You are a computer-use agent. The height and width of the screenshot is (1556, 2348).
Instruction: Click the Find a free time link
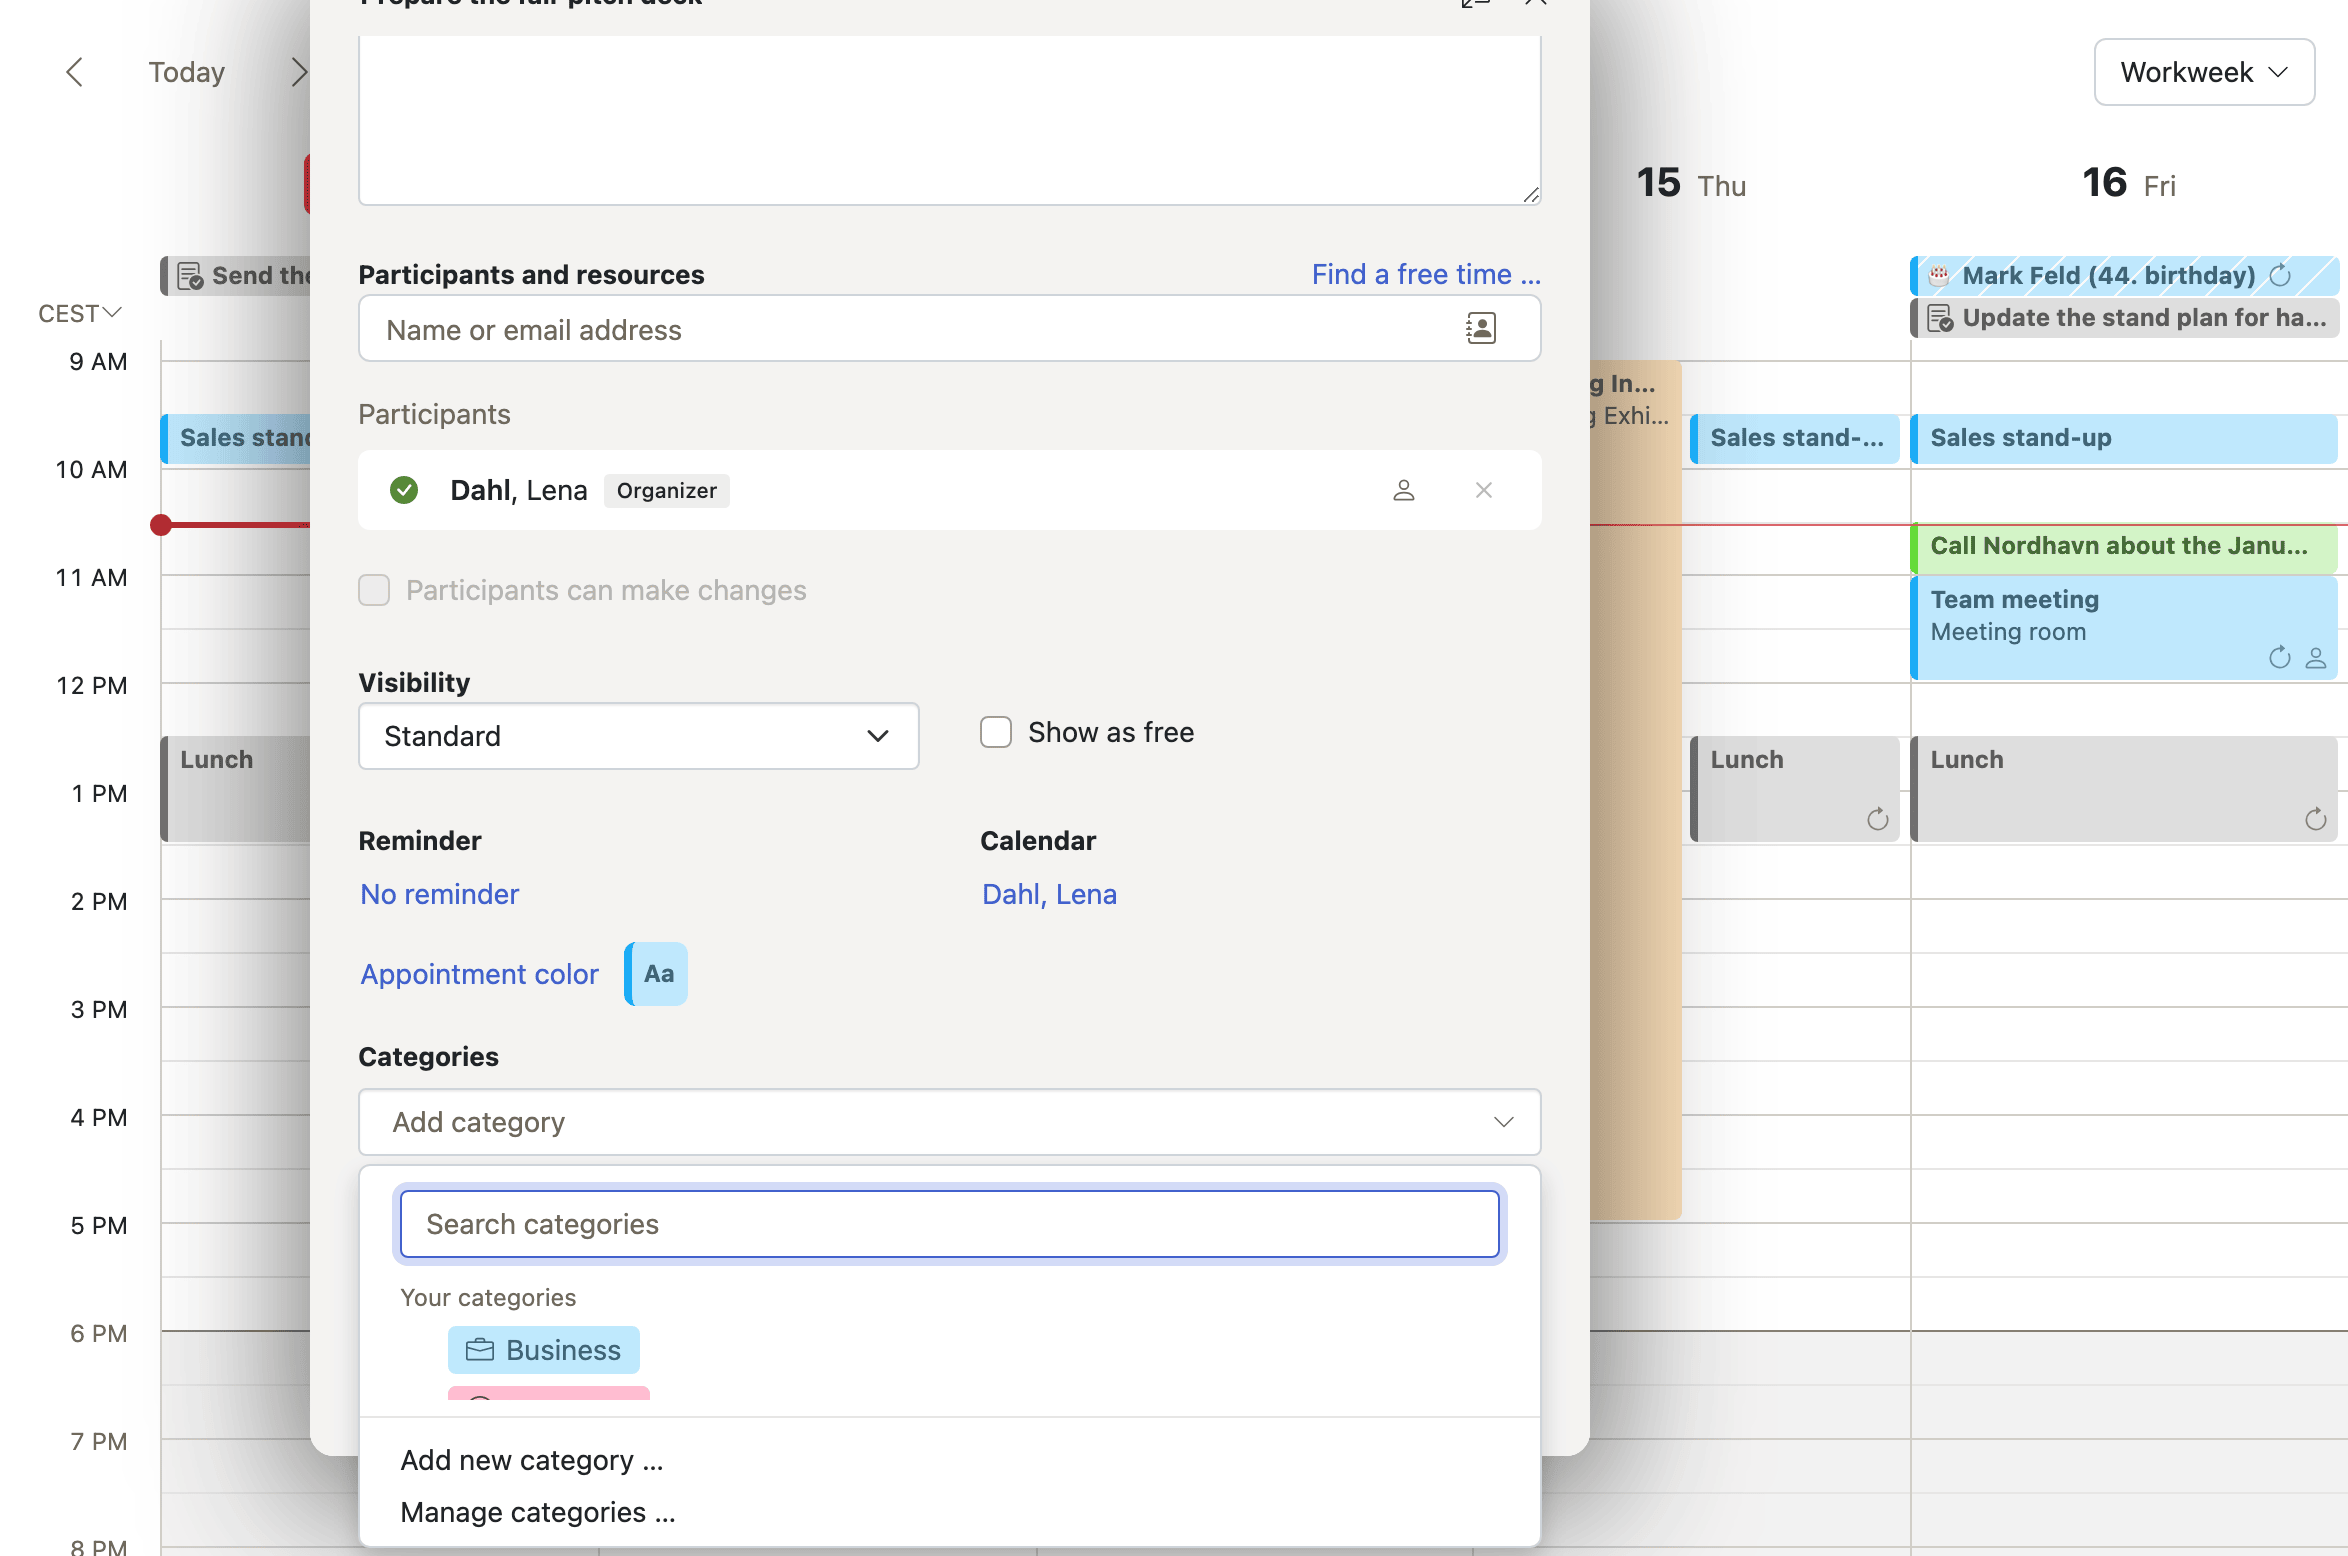pyautogui.click(x=1426, y=274)
